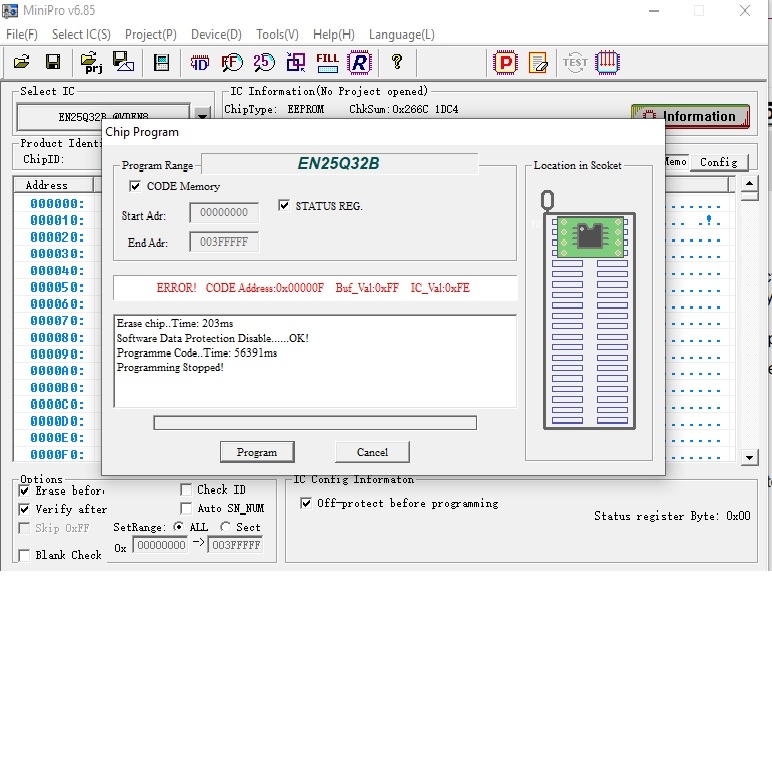Open the Project(P) menu

151,34
